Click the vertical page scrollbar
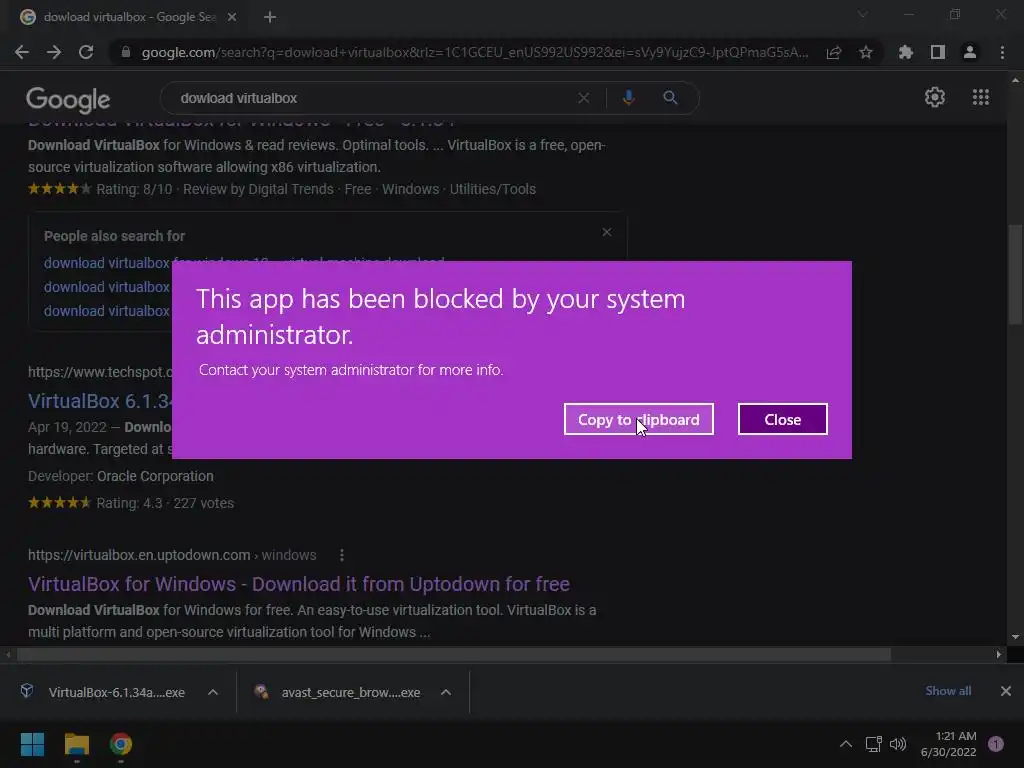Image resolution: width=1024 pixels, height=768 pixels. coord(1015,274)
